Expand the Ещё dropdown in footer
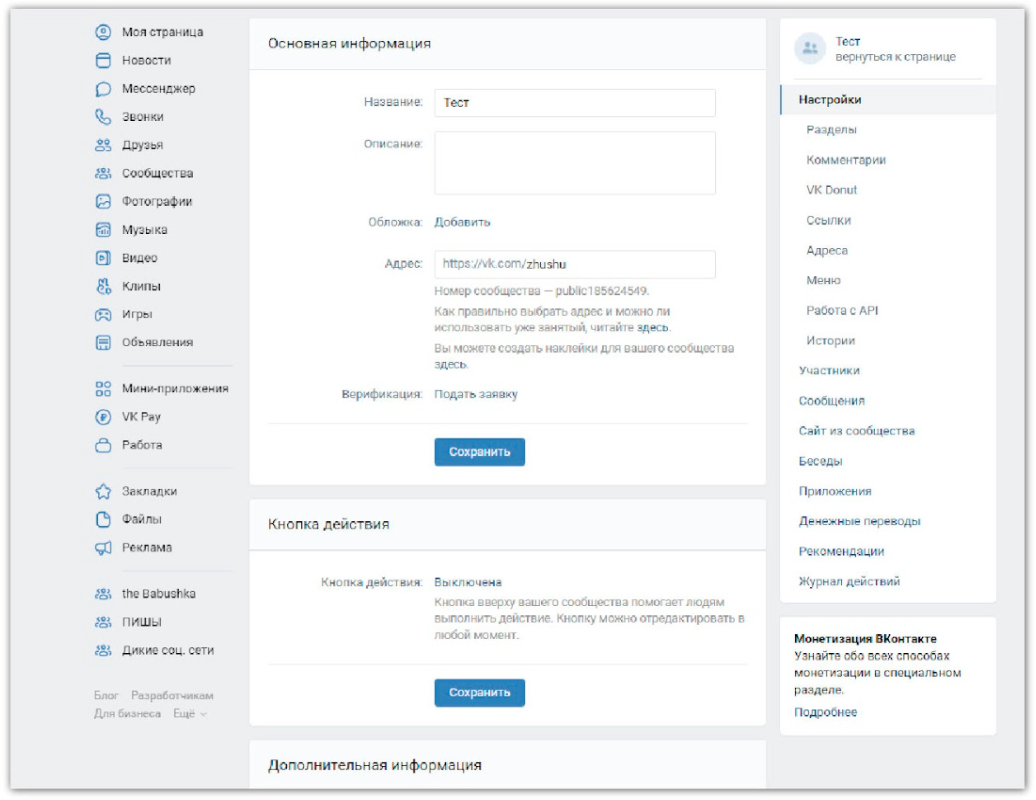Viewport: 1036px width, 800px height. point(189,714)
